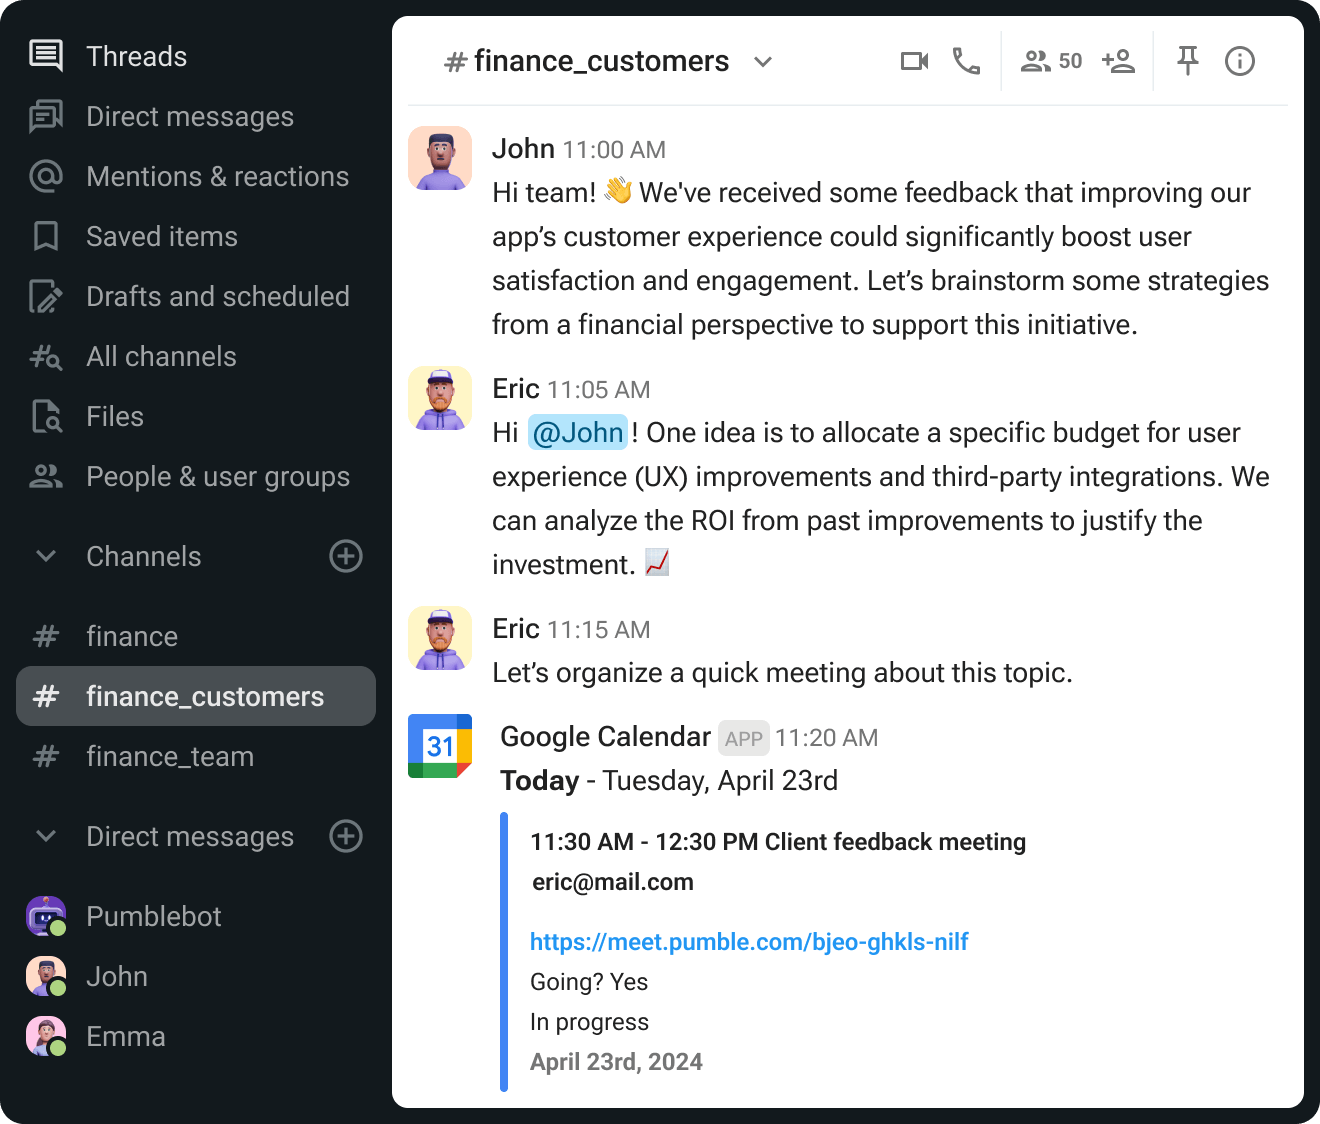View the 50 channel members
Viewport: 1320px width, 1124px height.
1051,61
